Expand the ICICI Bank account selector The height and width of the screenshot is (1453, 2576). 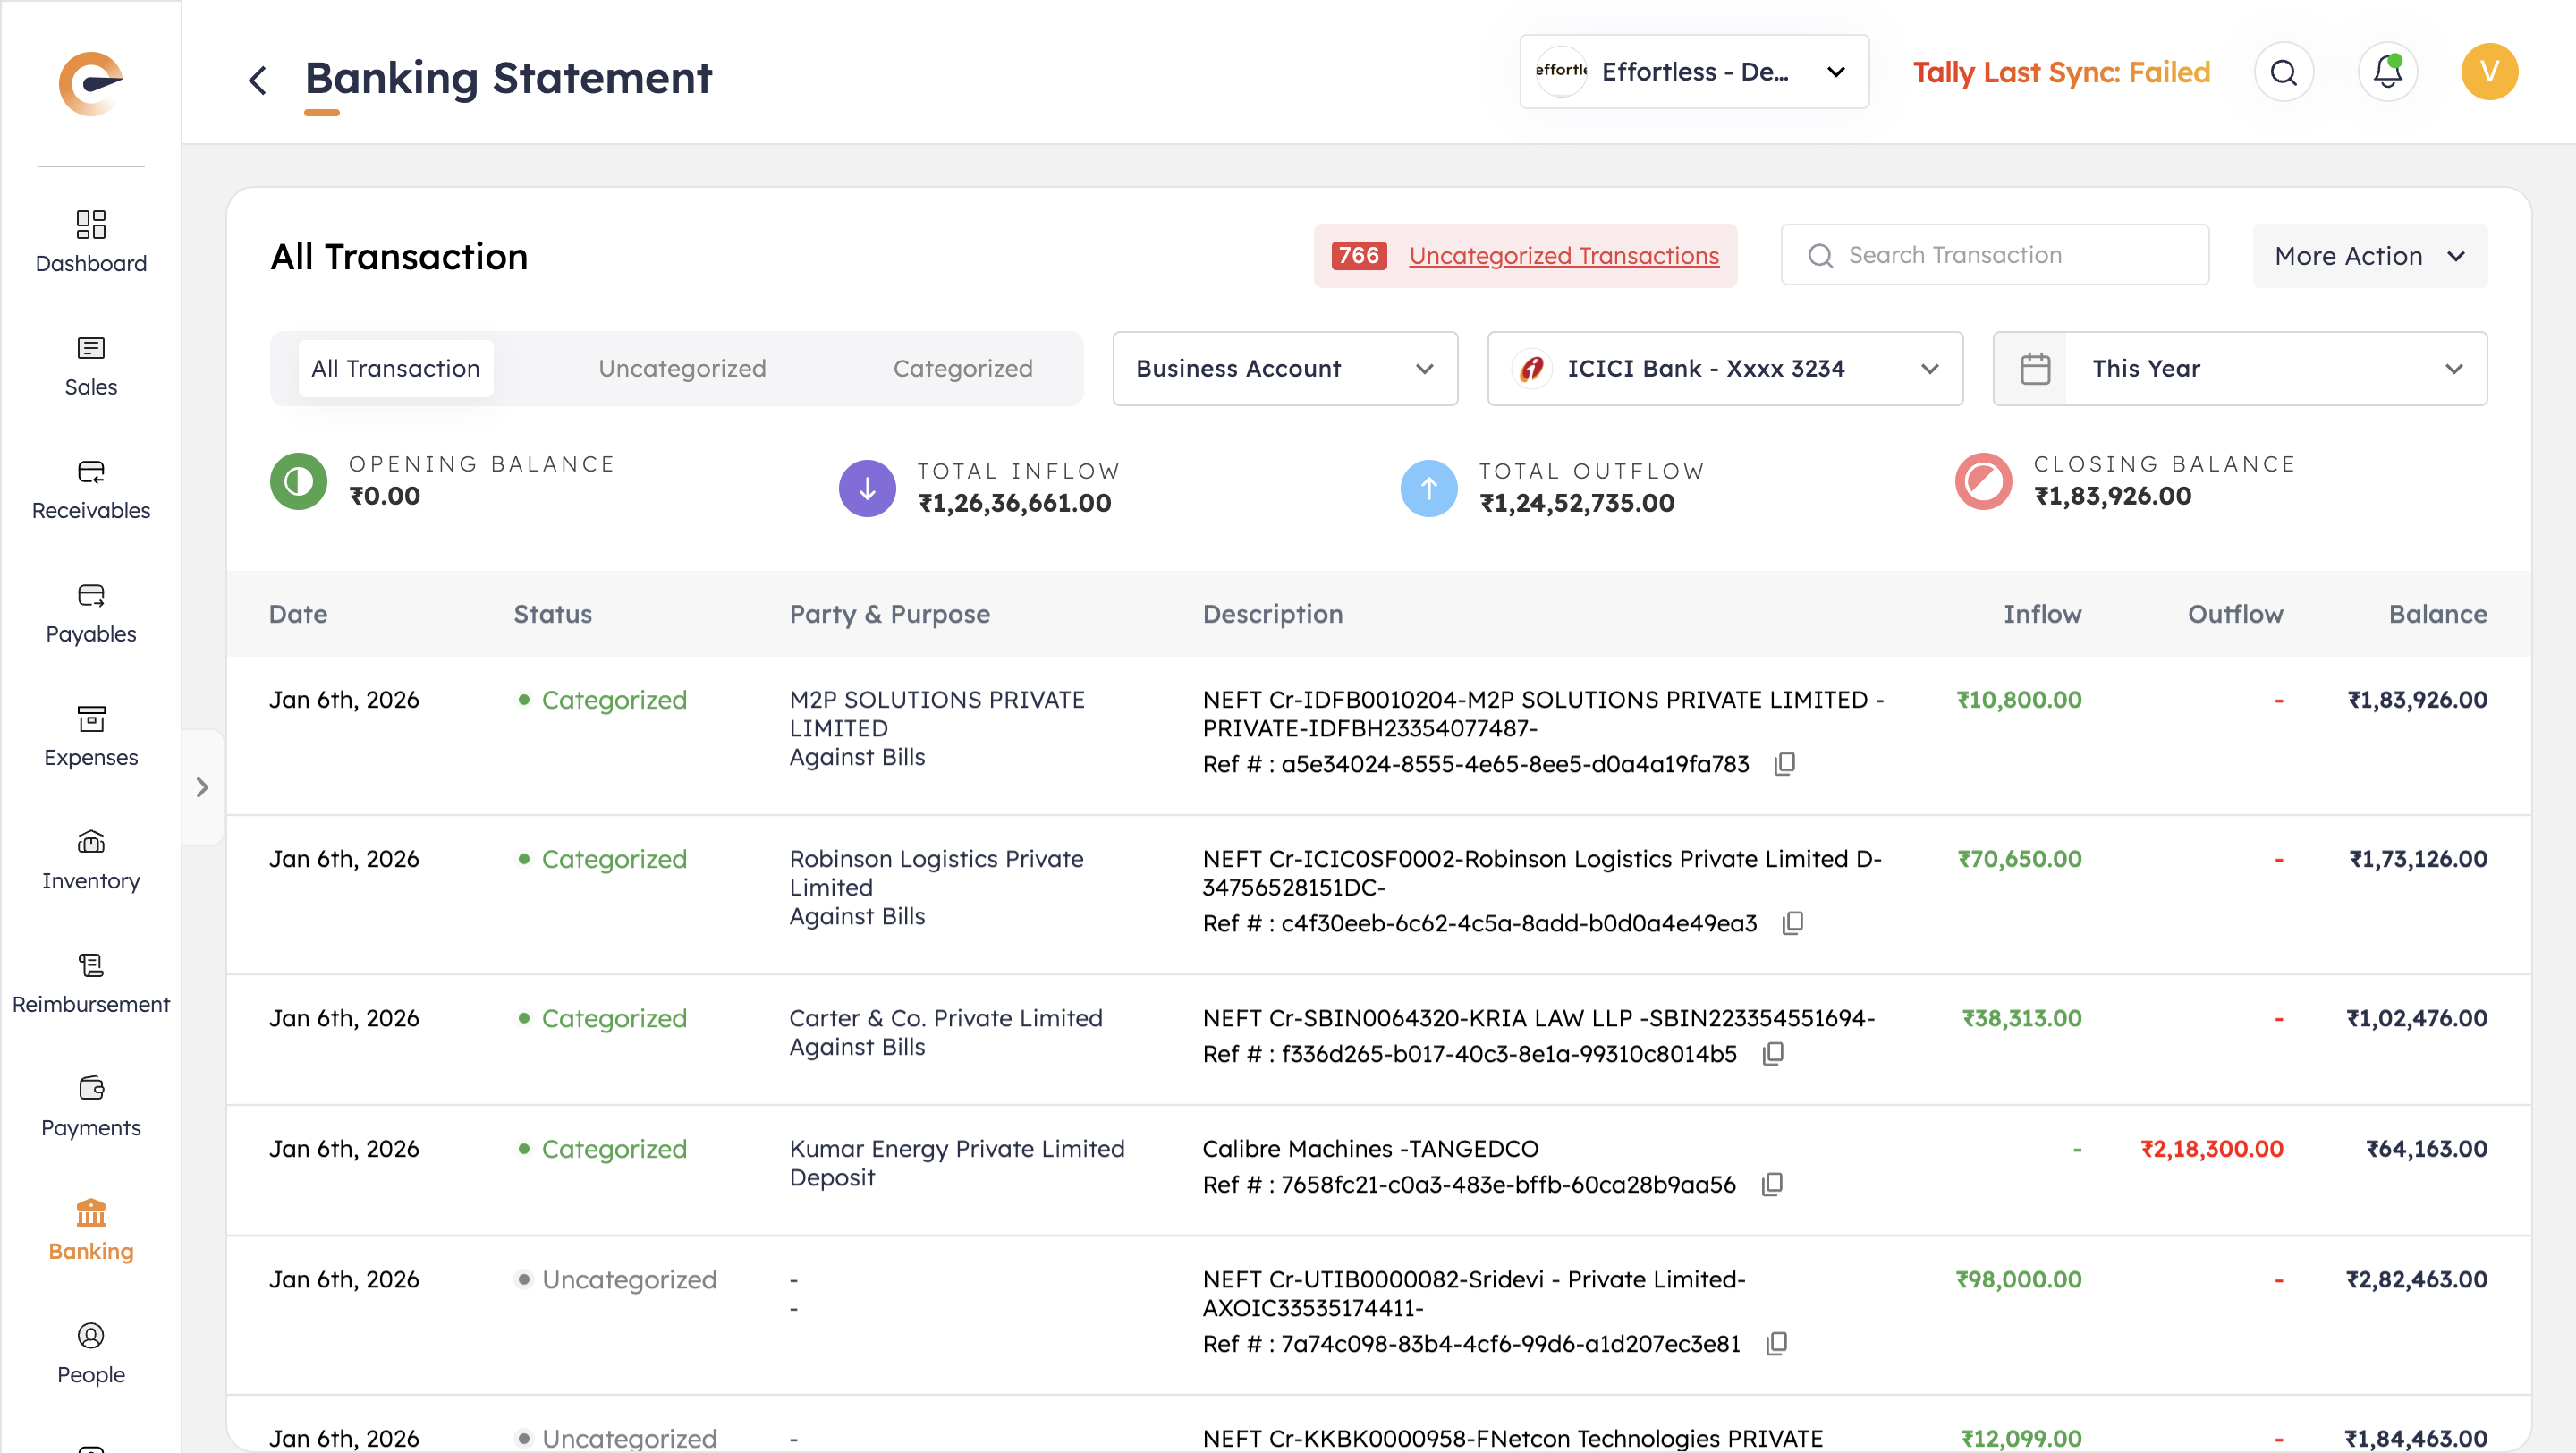click(x=1724, y=368)
